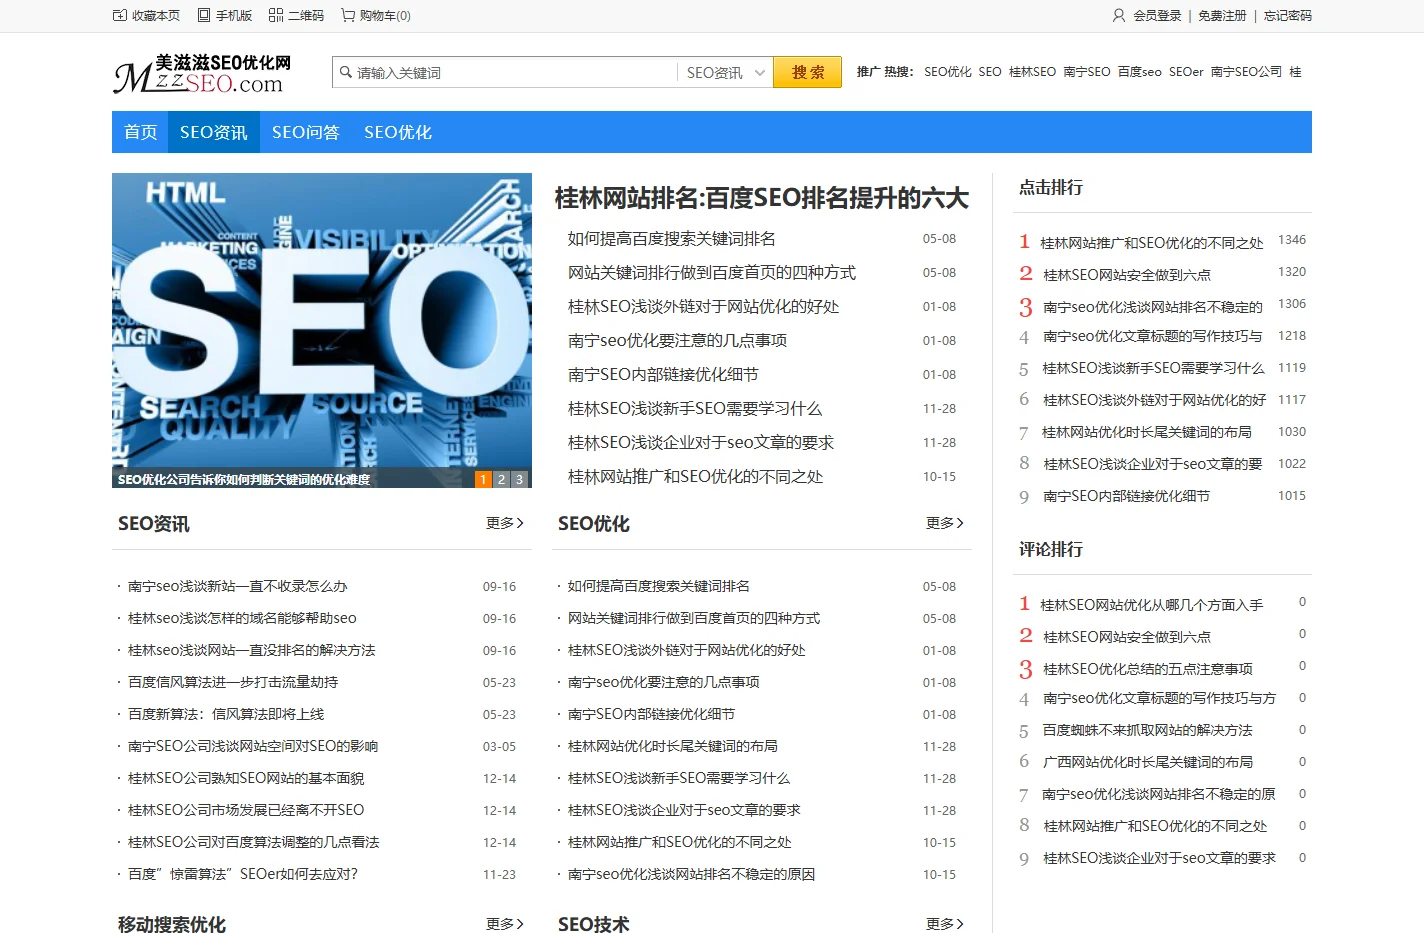Click the 请输入关键词 search field

click(505, 72)
